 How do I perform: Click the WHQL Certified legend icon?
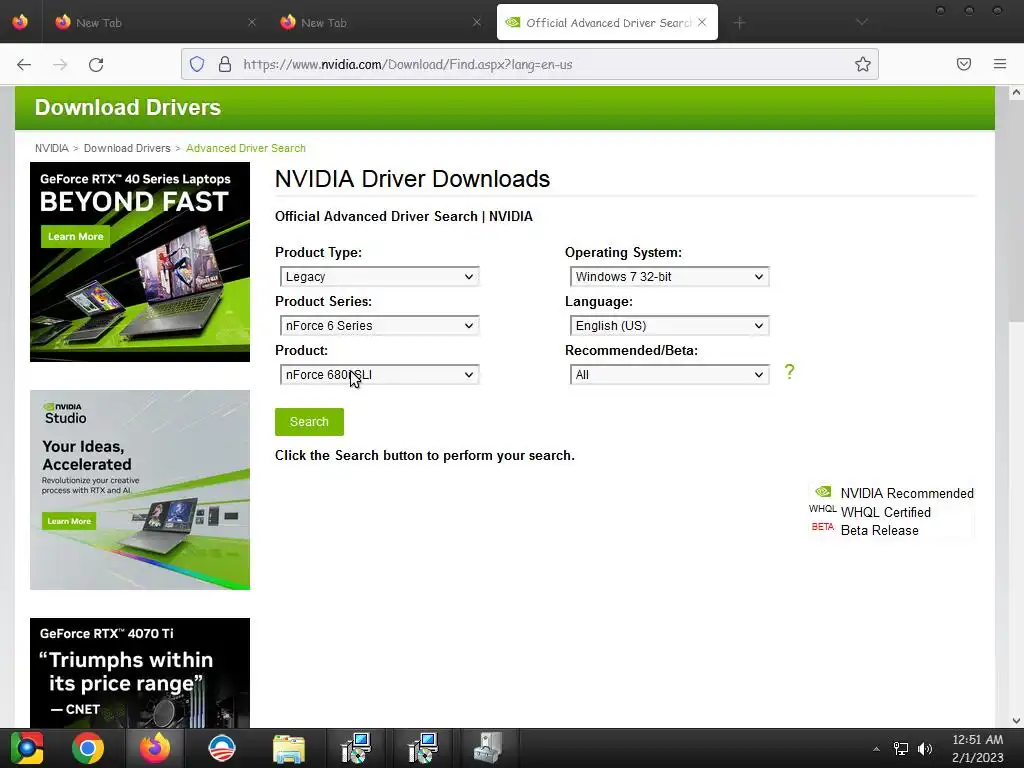(x=822, y=509)
